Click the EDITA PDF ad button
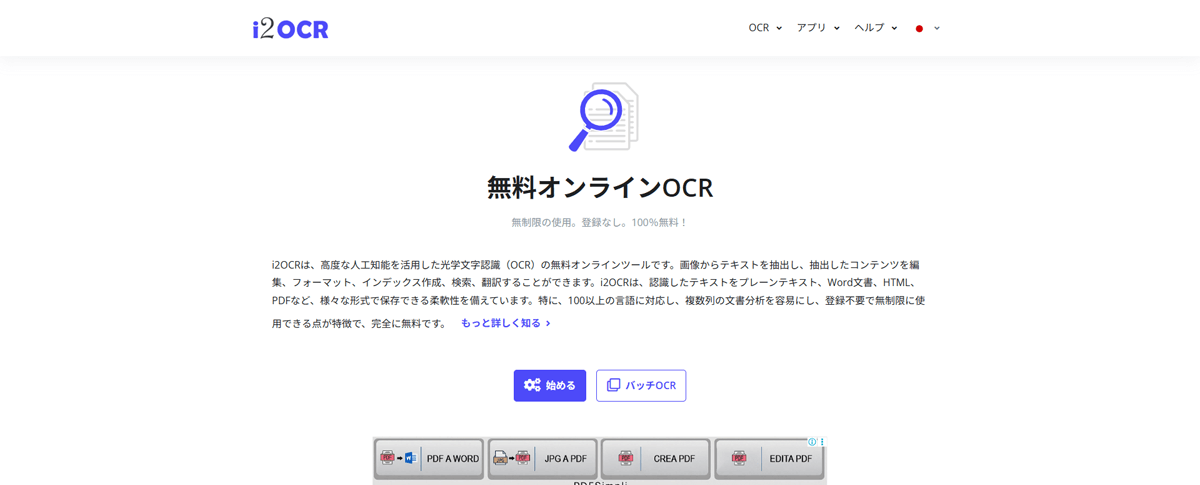1200x485 pixels. coord(769,459)
